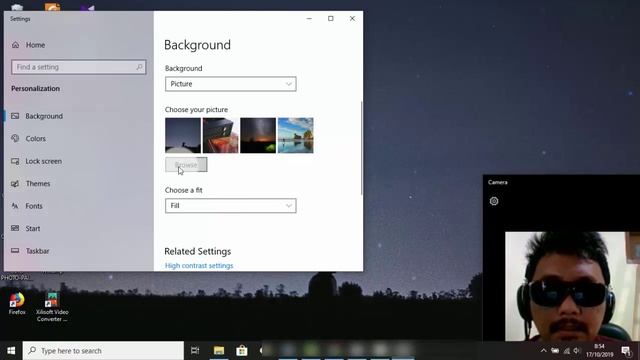Click the Taskbar icon in sidebar
640x360 pixels.
point(15,251)
